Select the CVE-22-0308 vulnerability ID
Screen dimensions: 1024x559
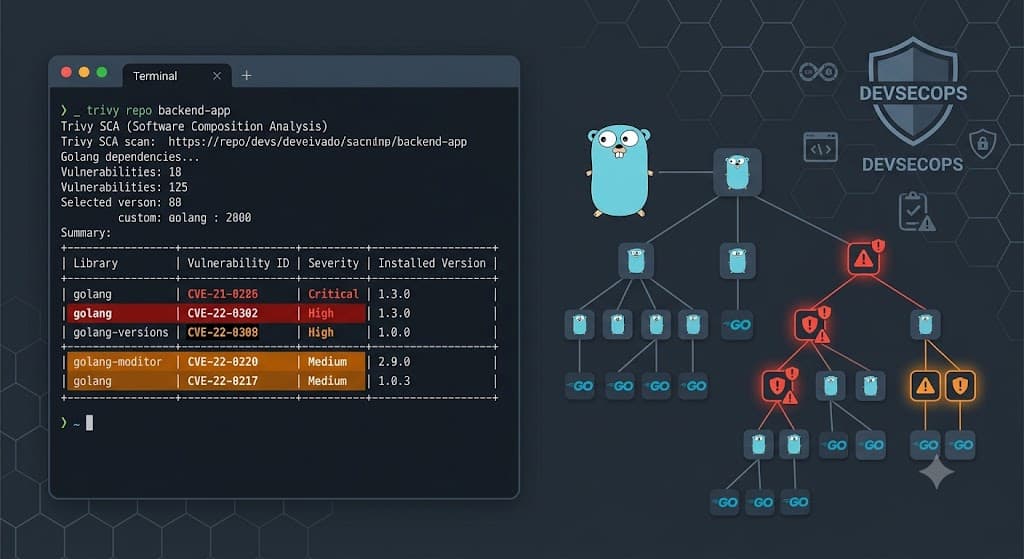[x=222, y=332]
